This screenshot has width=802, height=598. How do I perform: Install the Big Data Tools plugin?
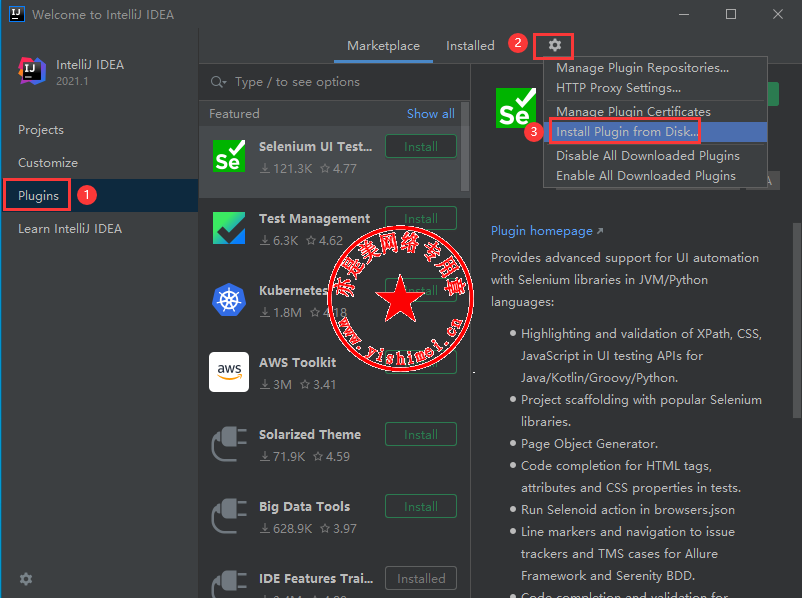click(420, 507)
